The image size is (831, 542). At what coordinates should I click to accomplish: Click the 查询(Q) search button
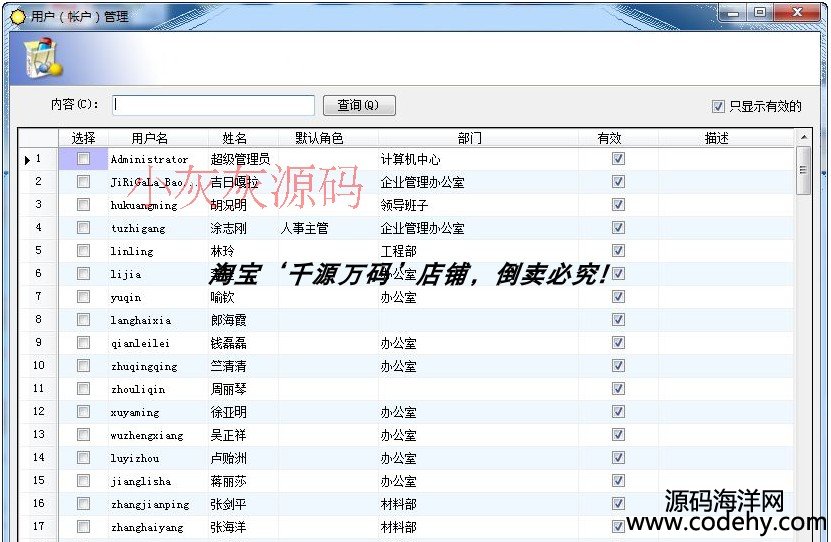(359, 106)
